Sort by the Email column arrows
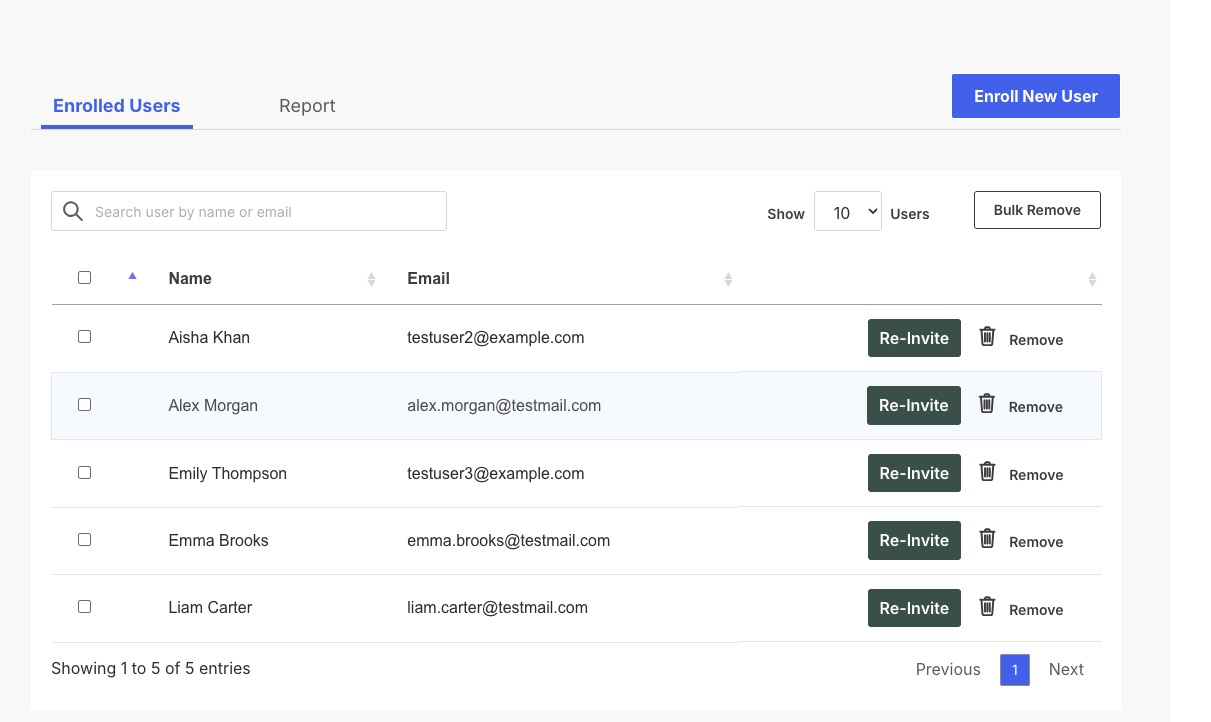The width and height of the screenshot is (1211, 722). pyautogui.click(x=728, y=280)
